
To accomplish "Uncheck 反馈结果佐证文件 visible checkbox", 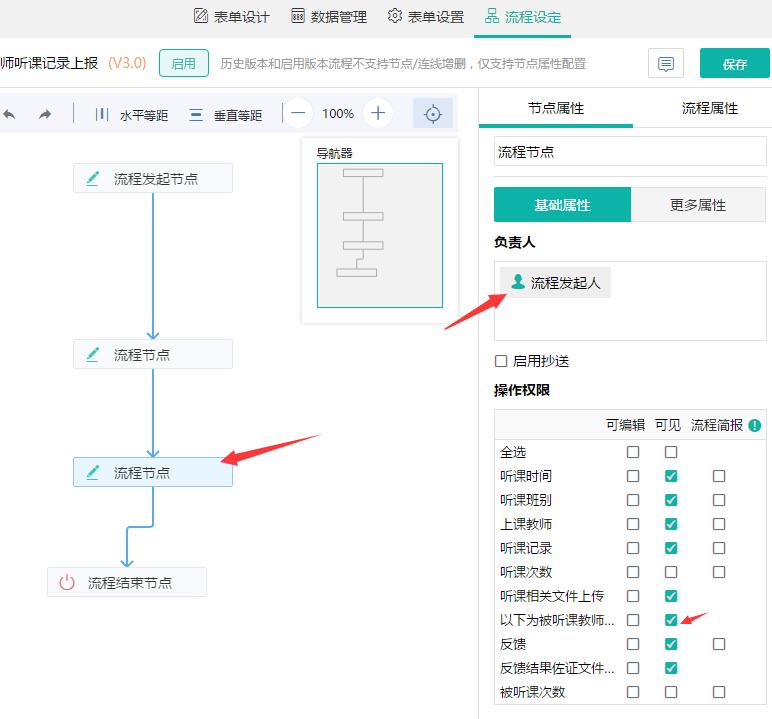I will click(x=671, y=668).
